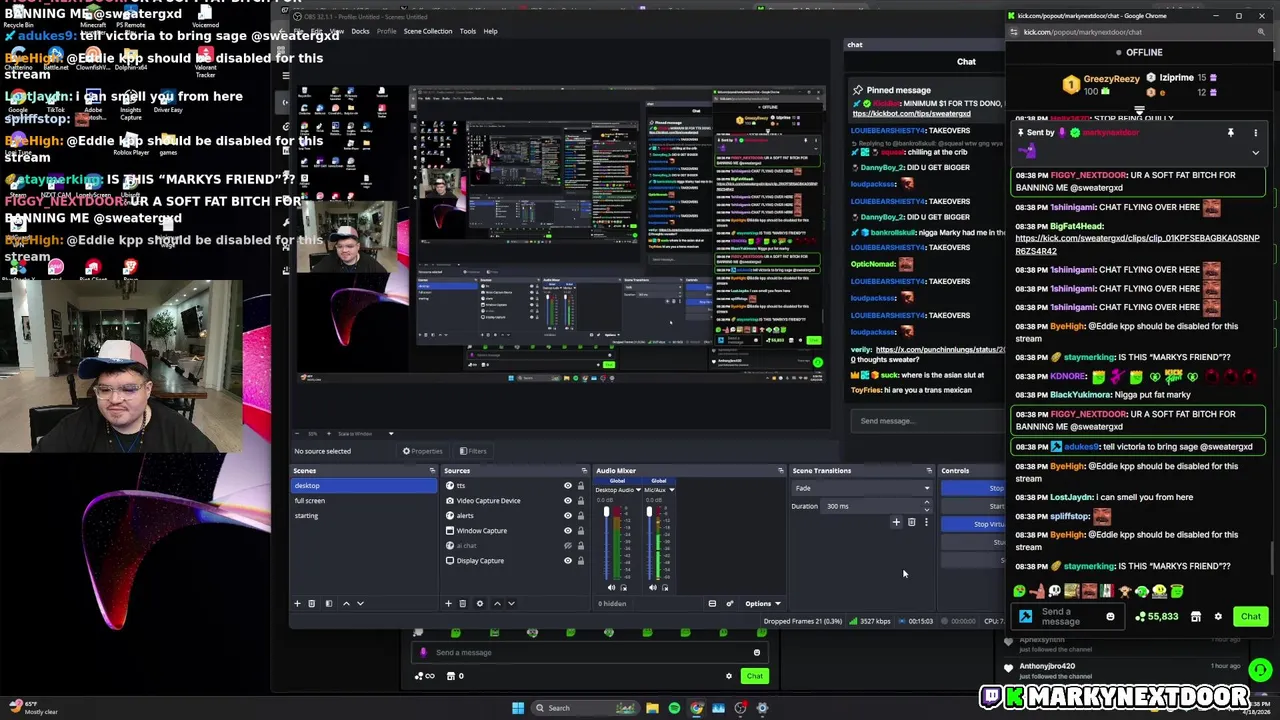Open emote picker in Kick message box
Image resolution: width=1280 pixels, height=720 pixels.
tap(1110, 617)
